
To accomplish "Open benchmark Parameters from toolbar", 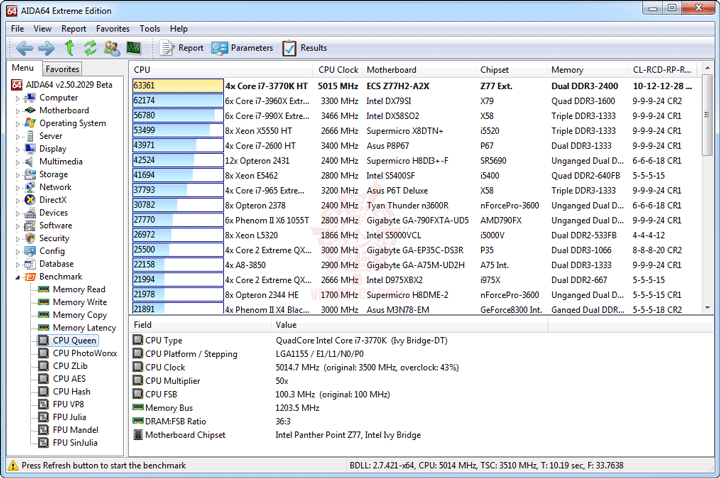I will pyautogui.click(x=242, y=48).
